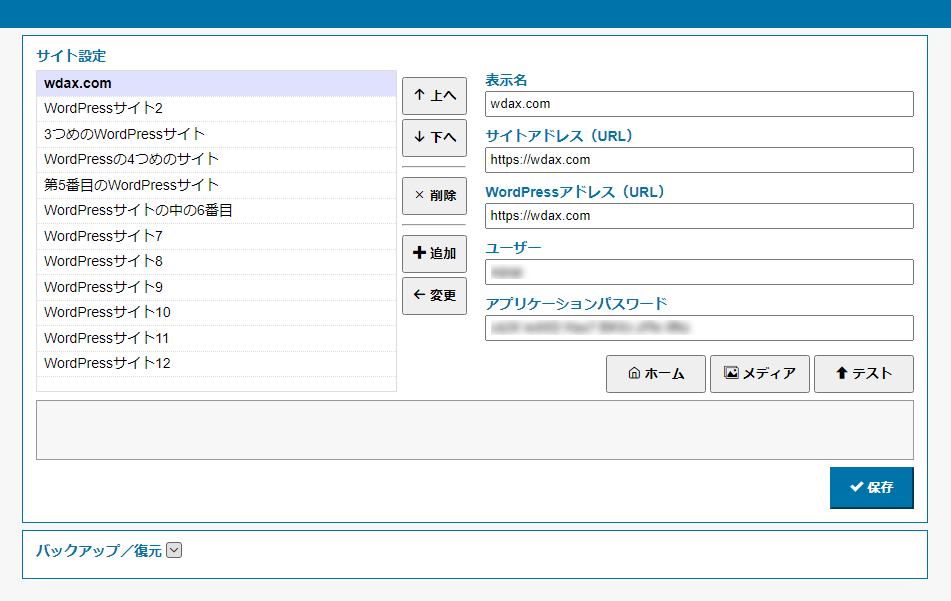The height and width of the screenshot is (601, 951).
Task: Focus the アプリケーションパスワード field
Action: pyautogui.click(x=698, y=328)
